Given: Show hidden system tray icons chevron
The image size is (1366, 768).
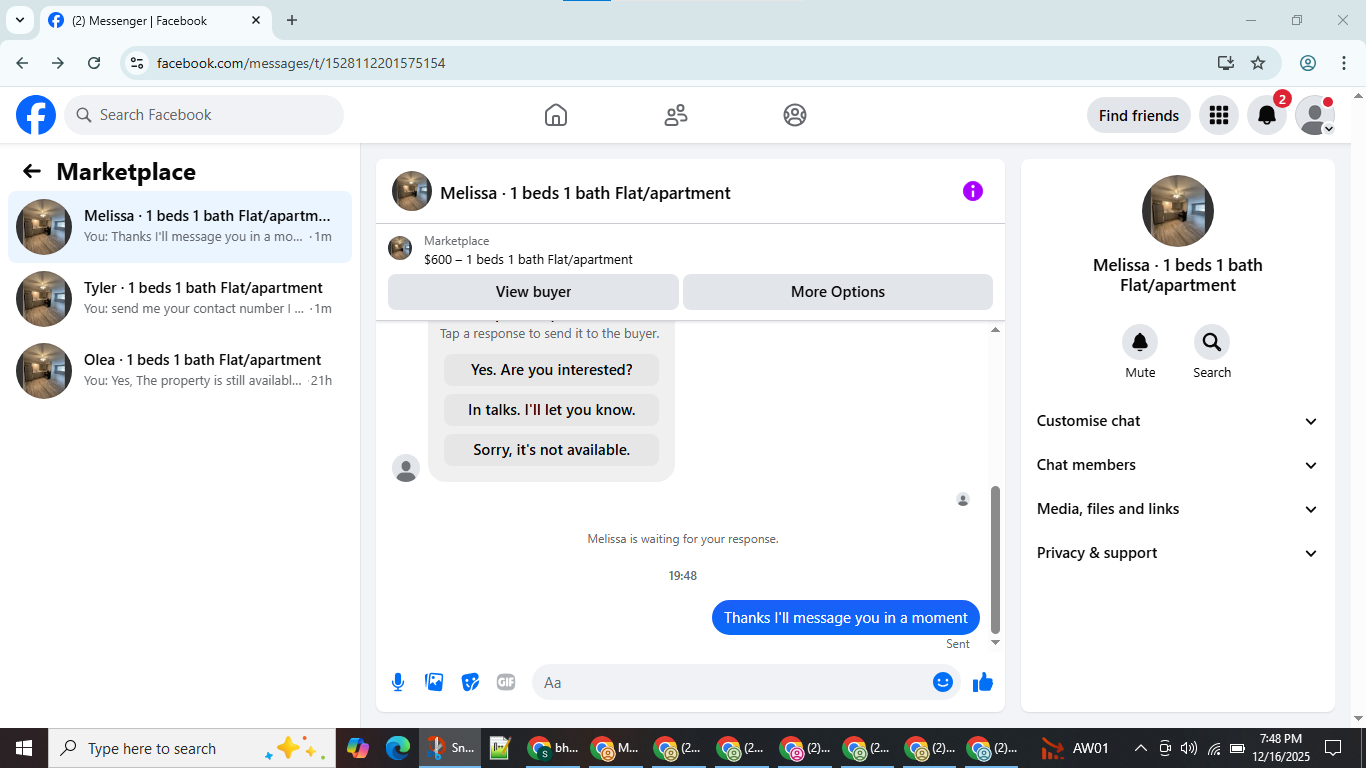Looking at the screenshot, I should point(1140,748).
